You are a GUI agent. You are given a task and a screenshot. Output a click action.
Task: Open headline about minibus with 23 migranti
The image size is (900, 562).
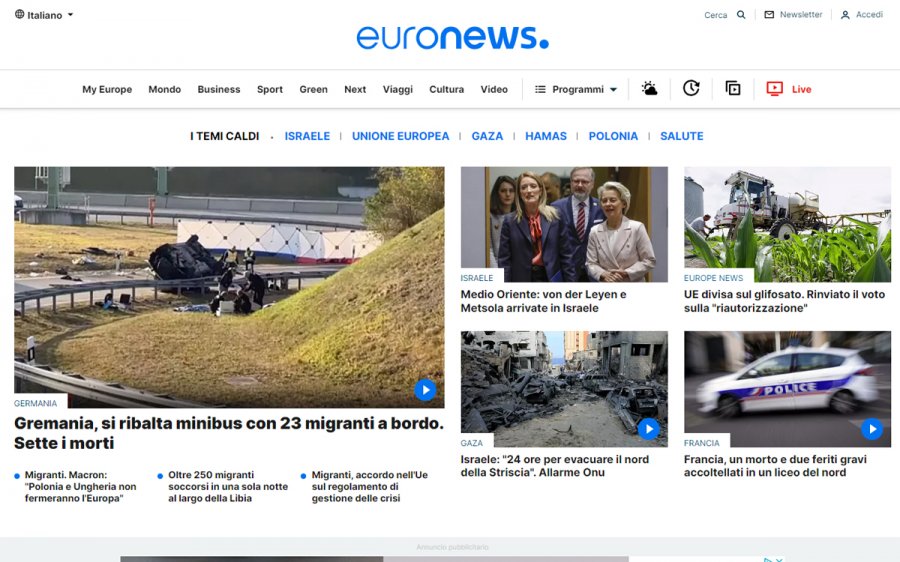(x=229, y=433)
